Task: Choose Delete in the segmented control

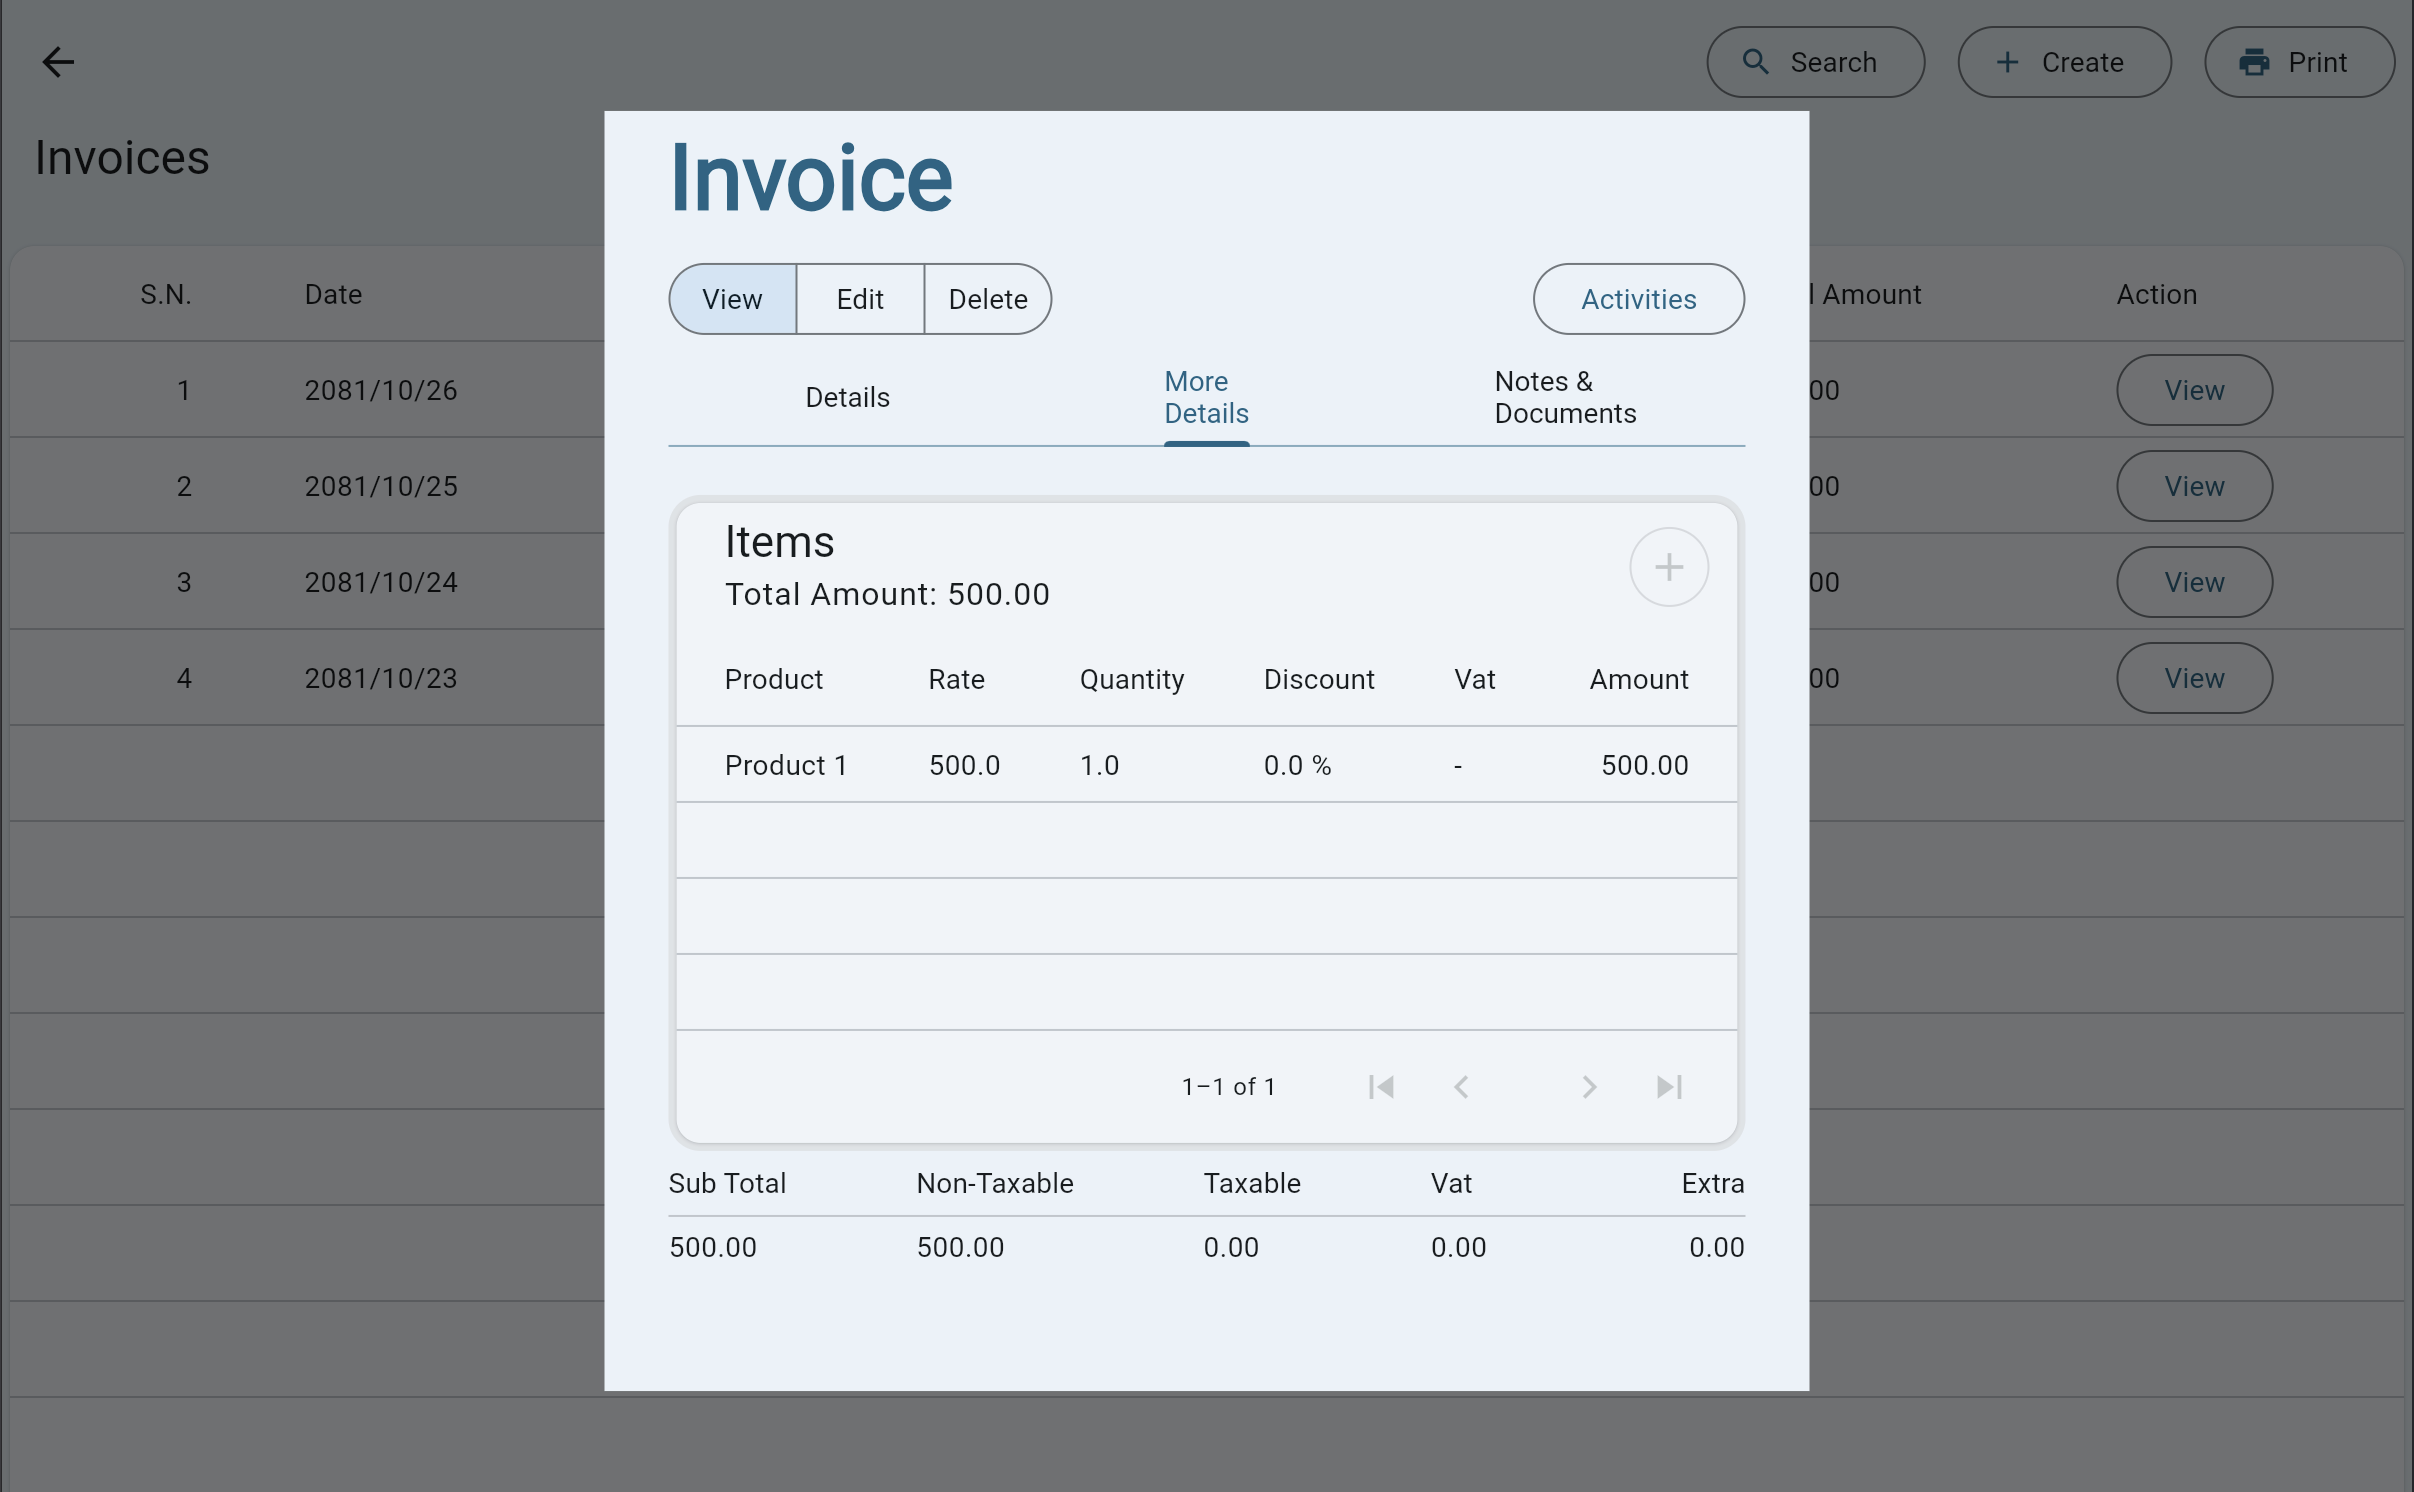Action: (987, 299)
